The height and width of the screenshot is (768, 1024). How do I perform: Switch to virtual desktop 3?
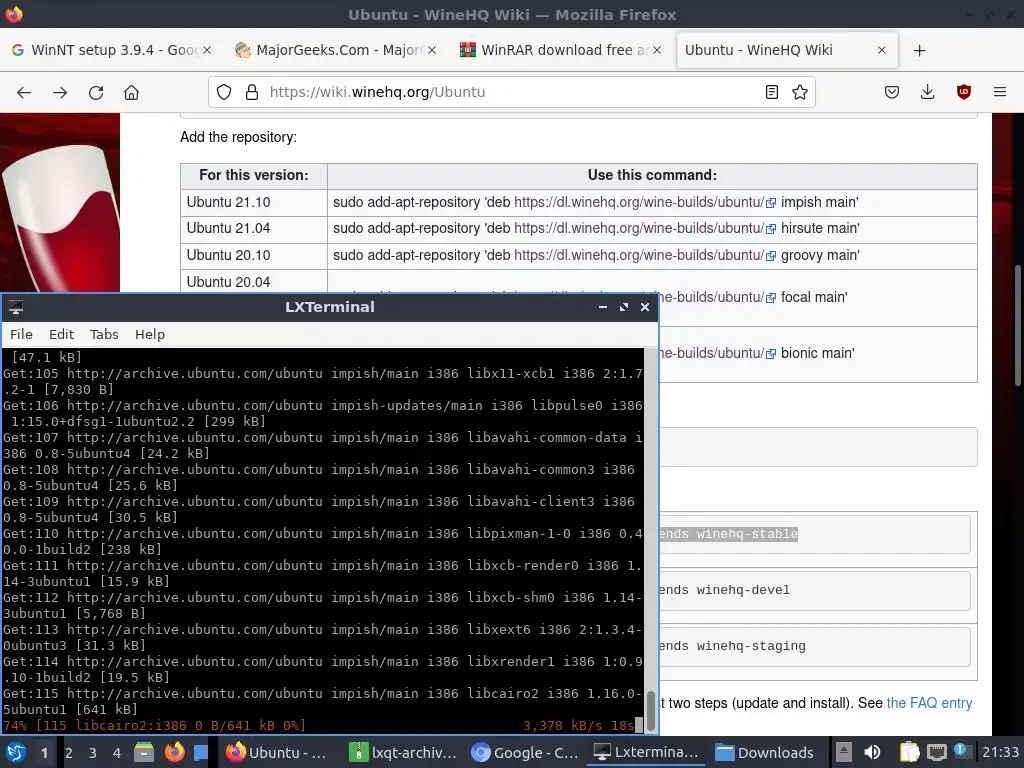point(93,753)
